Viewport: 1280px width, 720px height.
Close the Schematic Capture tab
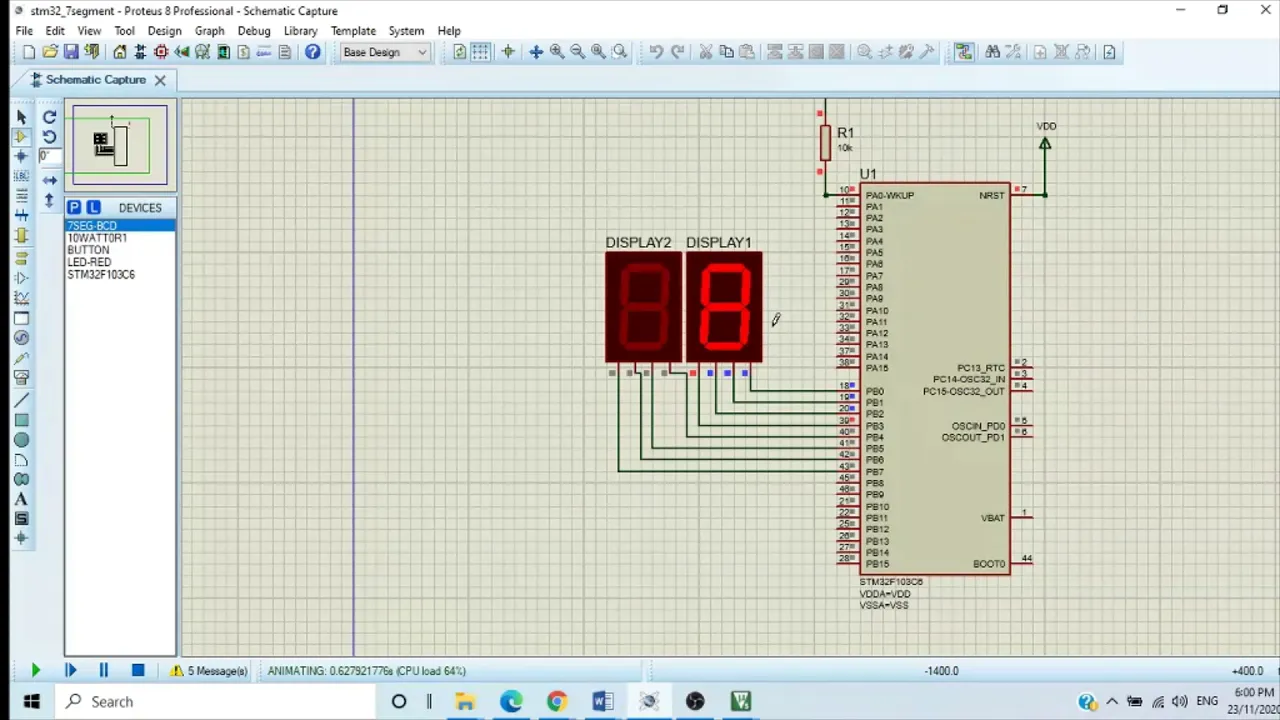point(160,79)
